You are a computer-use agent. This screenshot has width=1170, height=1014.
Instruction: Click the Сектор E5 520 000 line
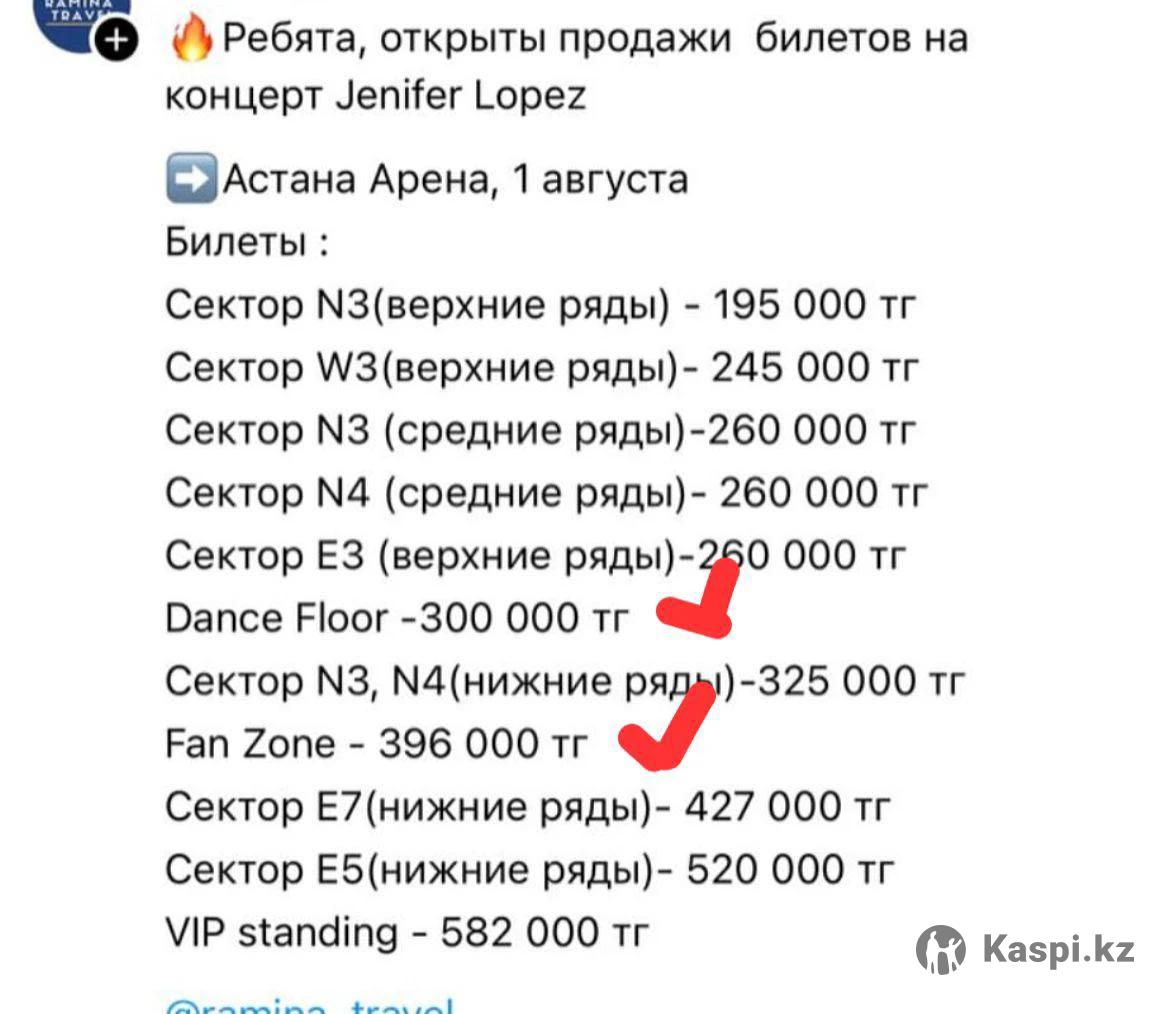point(529,869)
